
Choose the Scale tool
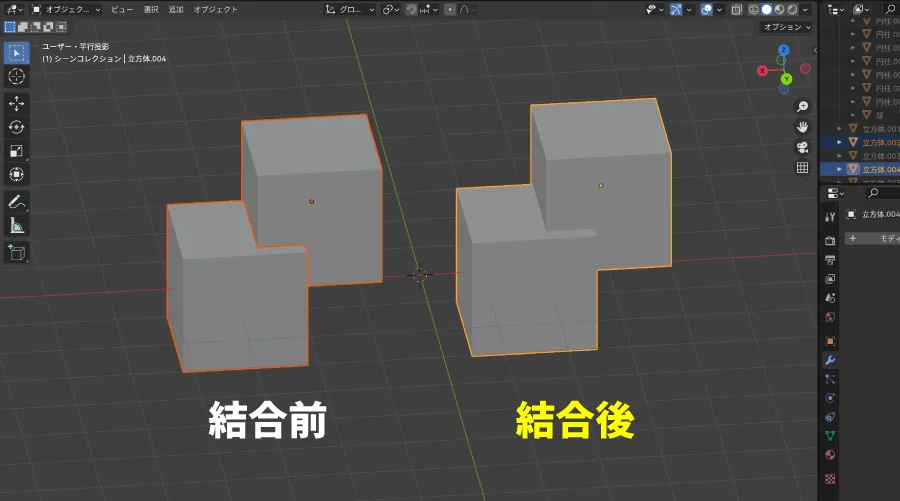click(17, 151)
